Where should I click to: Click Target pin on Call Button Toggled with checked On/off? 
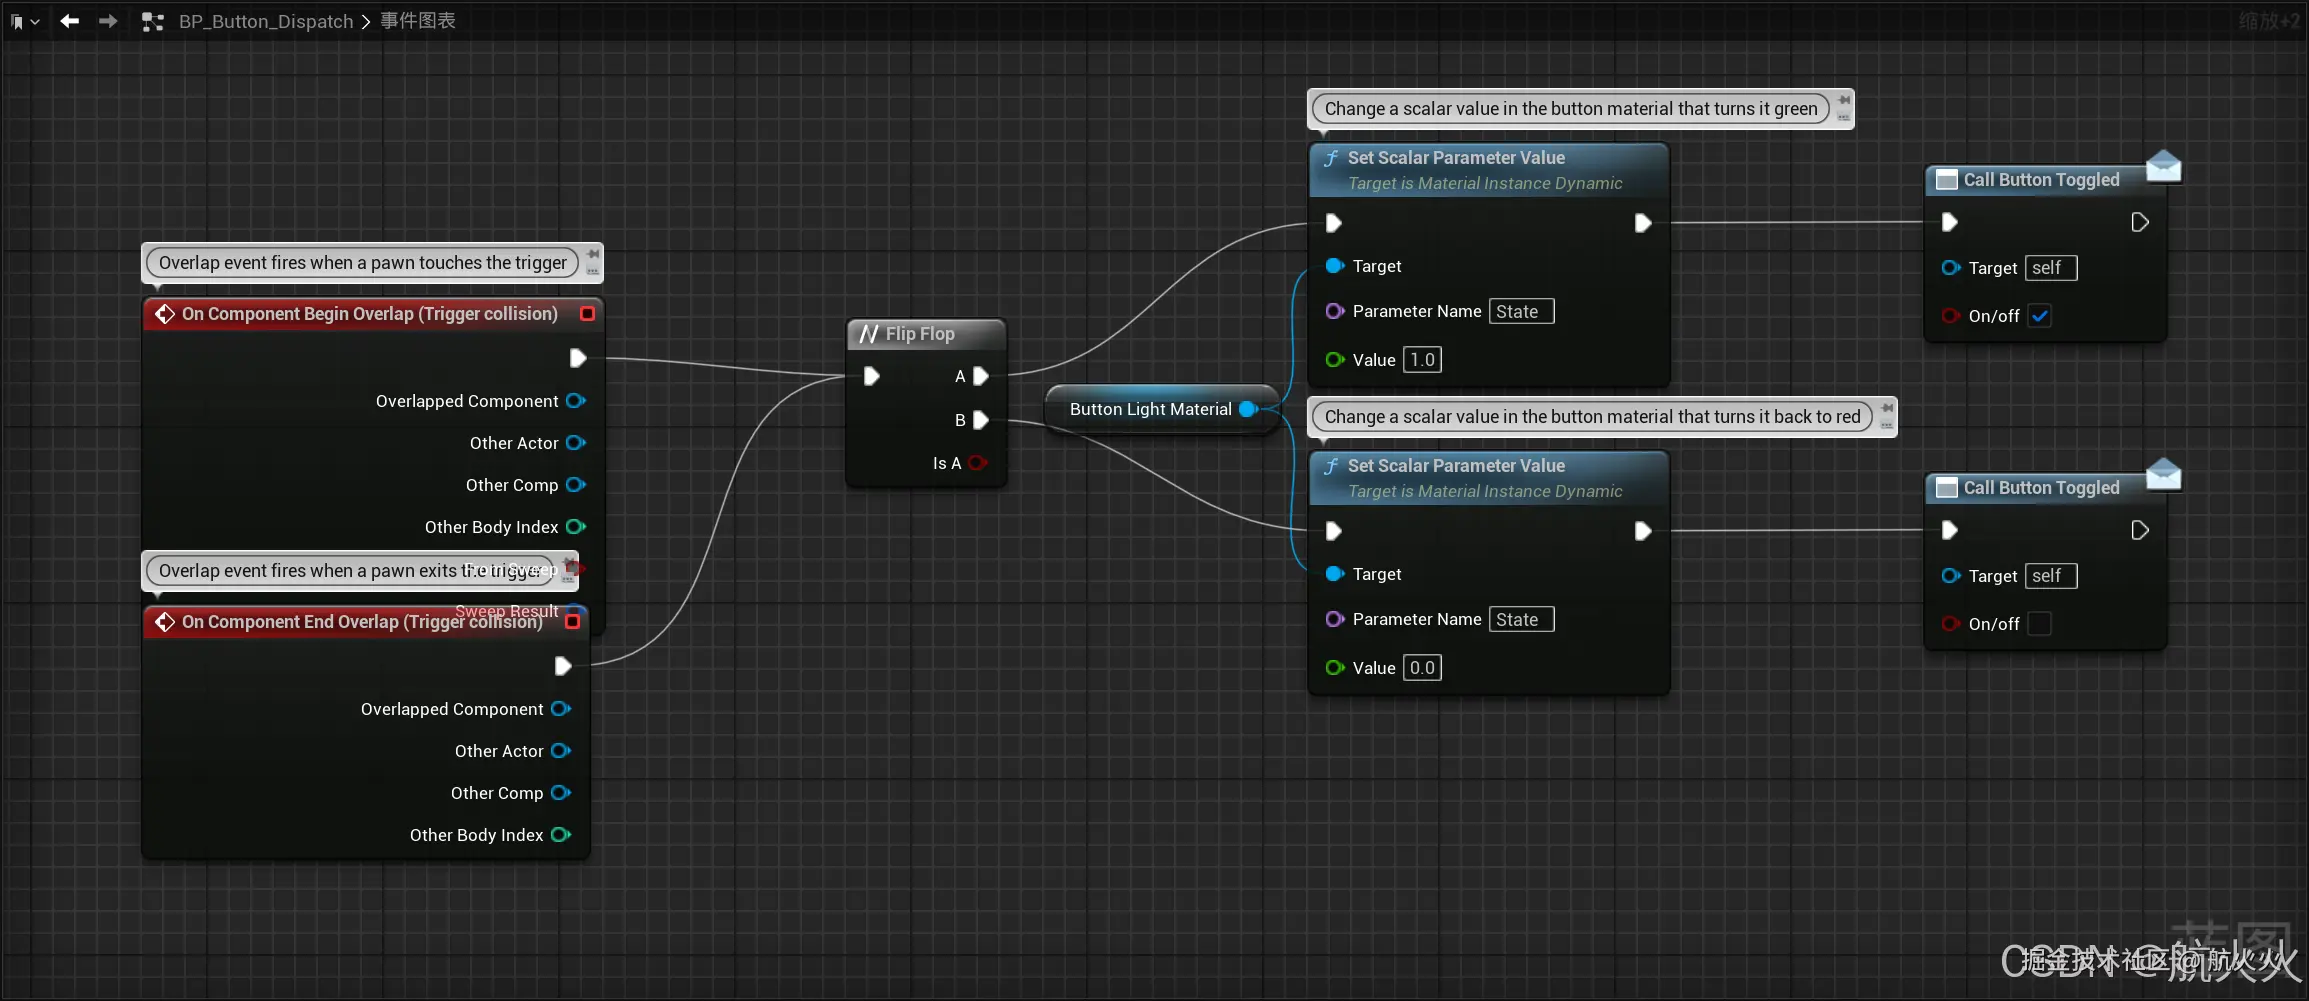(x=1951, y=268)
